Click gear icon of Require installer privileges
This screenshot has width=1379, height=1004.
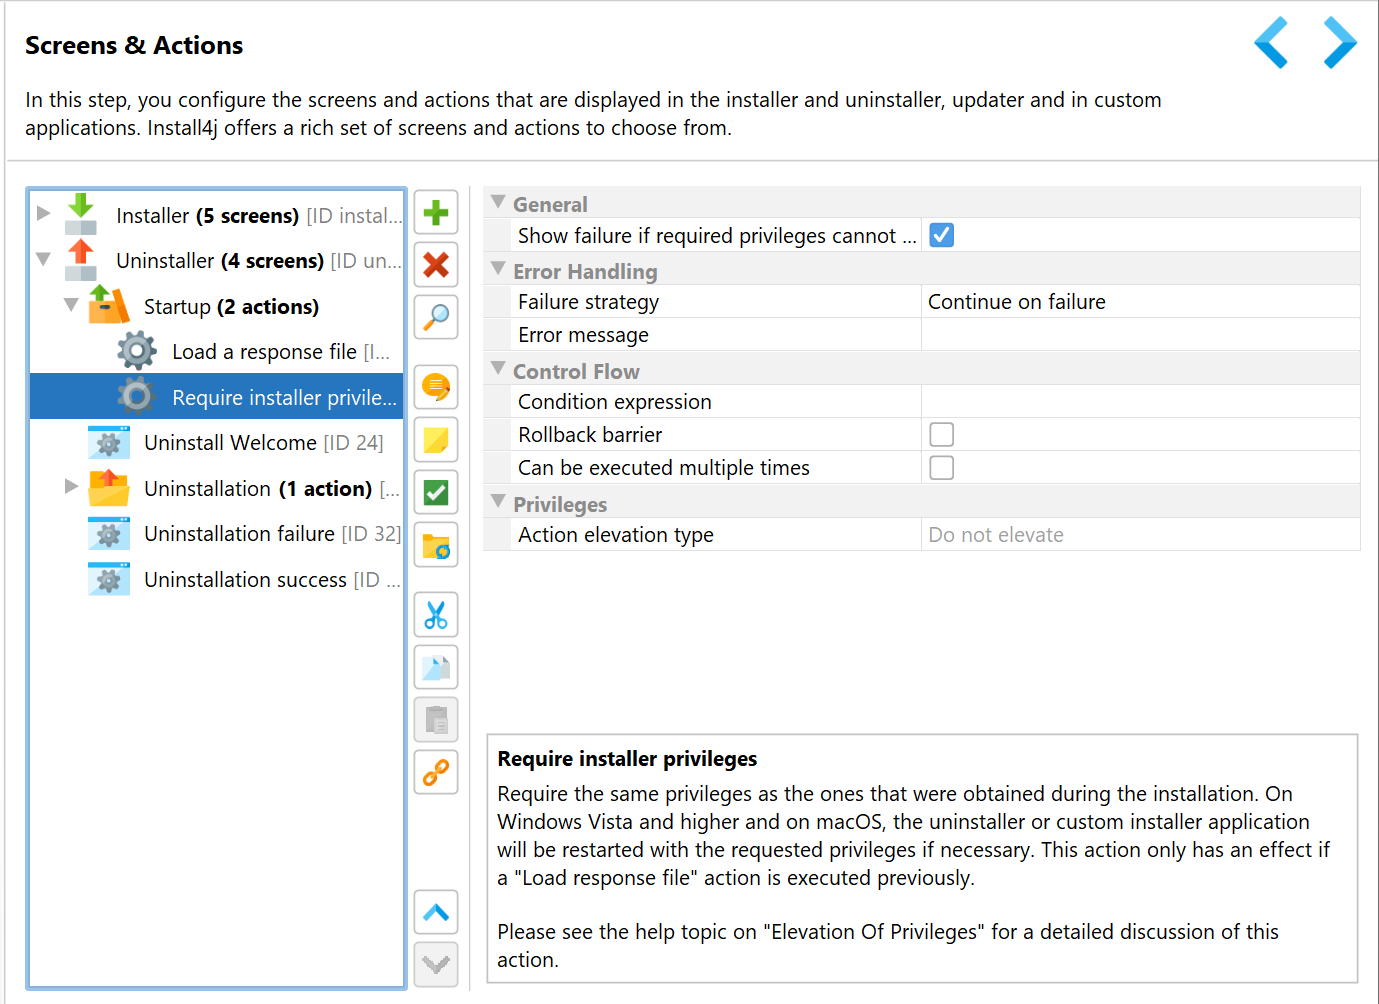[137, 397]
